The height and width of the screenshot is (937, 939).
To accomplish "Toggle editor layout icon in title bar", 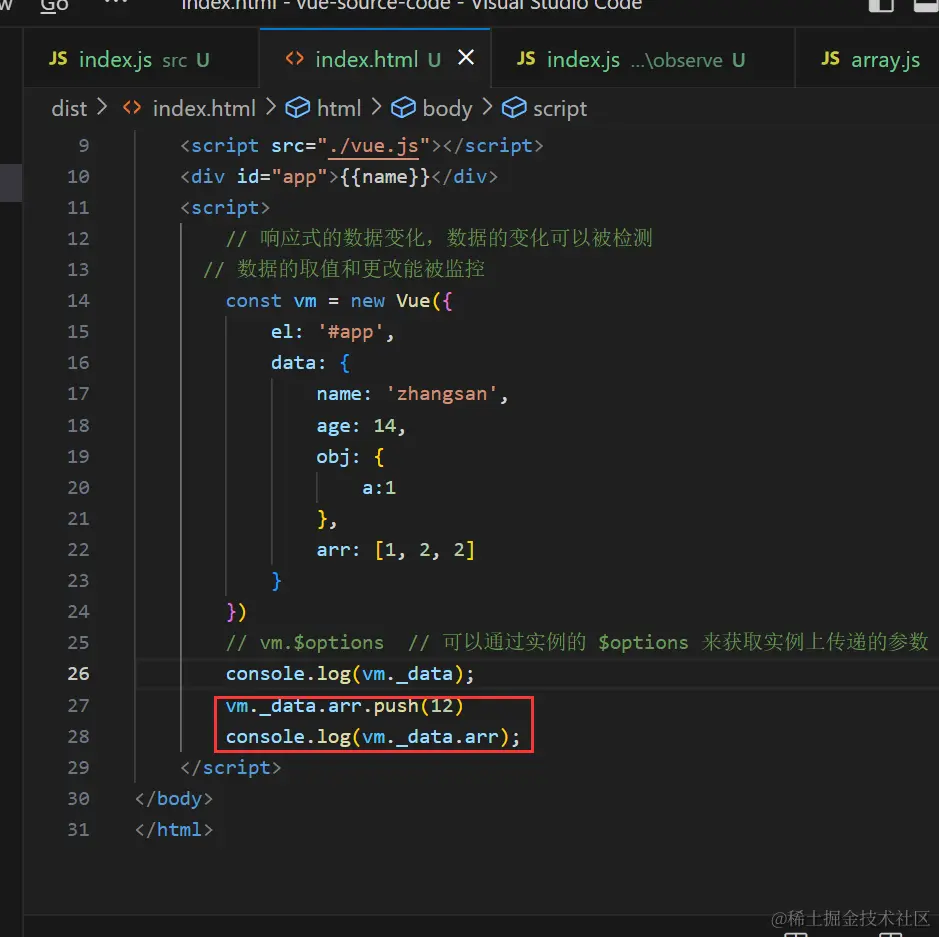I will pyautogui.click(x=881, y=5).
